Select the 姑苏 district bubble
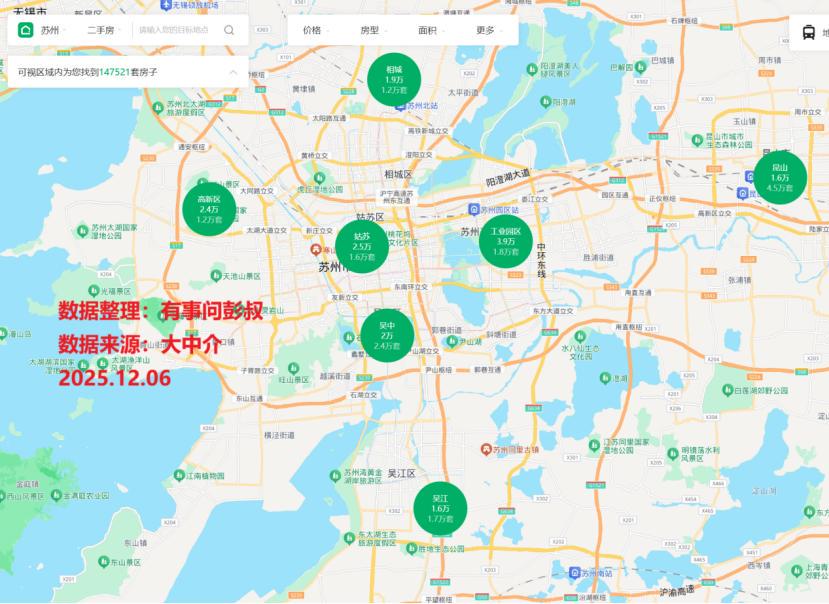 (361, 247)
